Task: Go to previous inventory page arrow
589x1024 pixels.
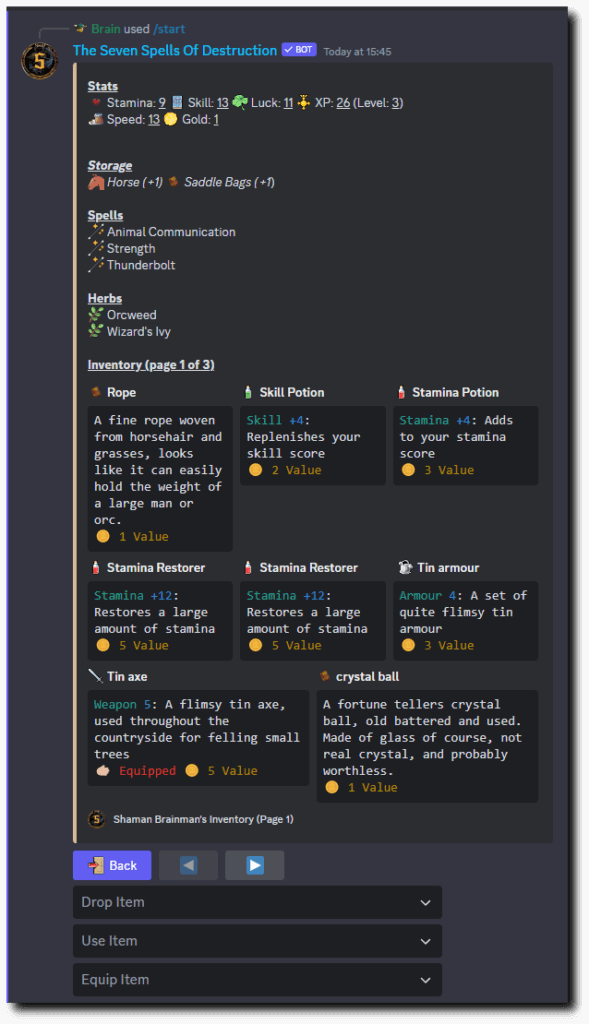Action: pyautogui.click(x=188, y=865)
